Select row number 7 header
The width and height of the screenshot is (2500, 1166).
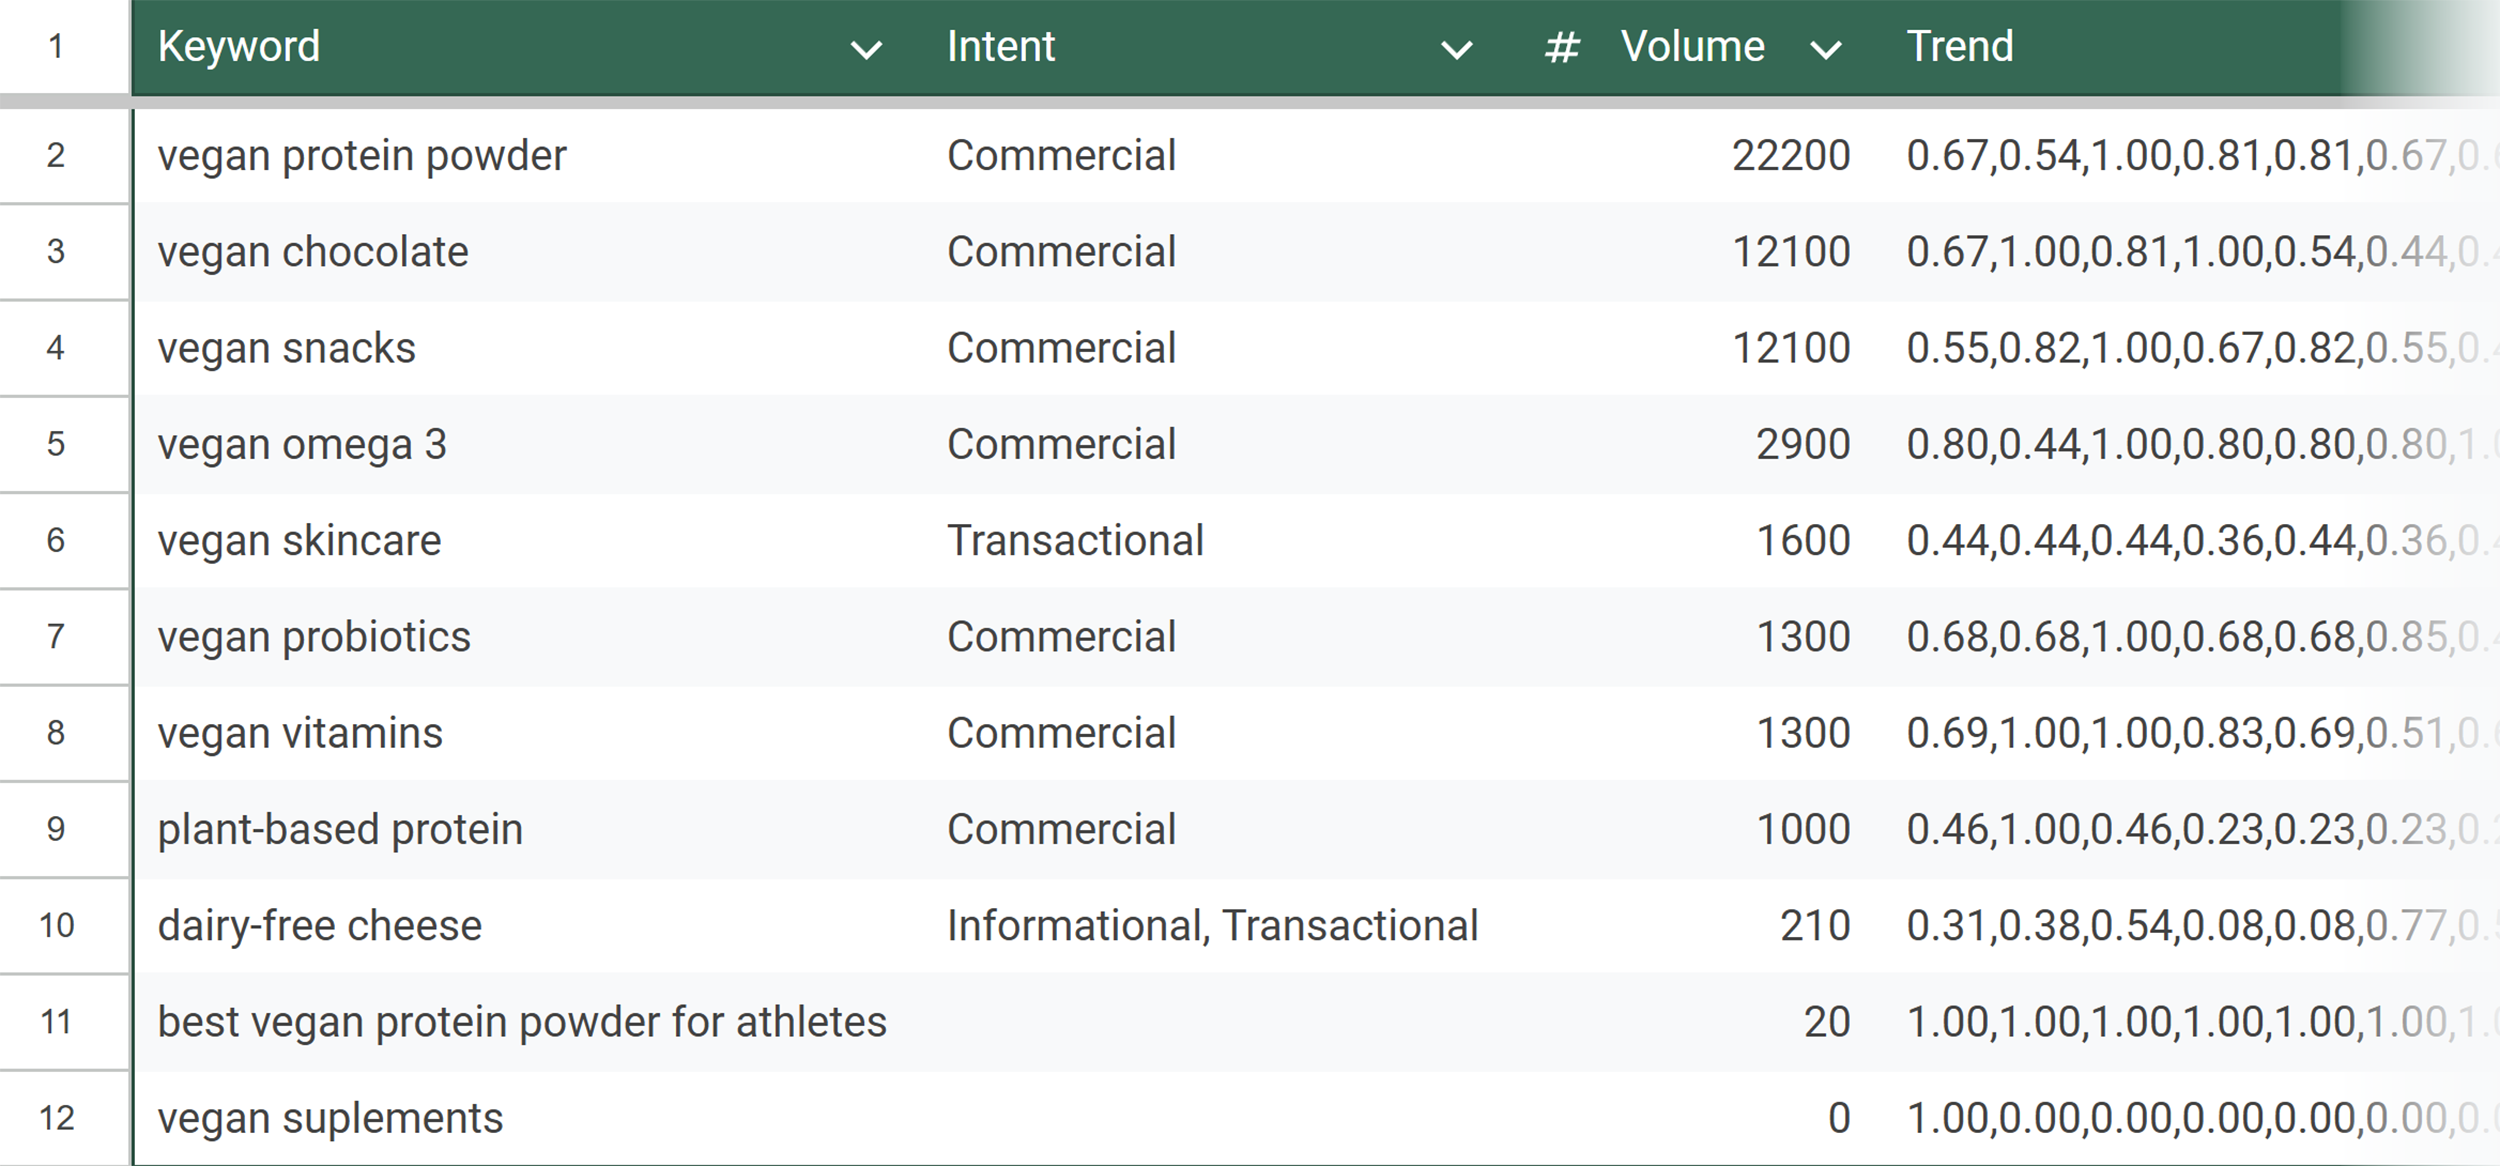click(56, 637)
